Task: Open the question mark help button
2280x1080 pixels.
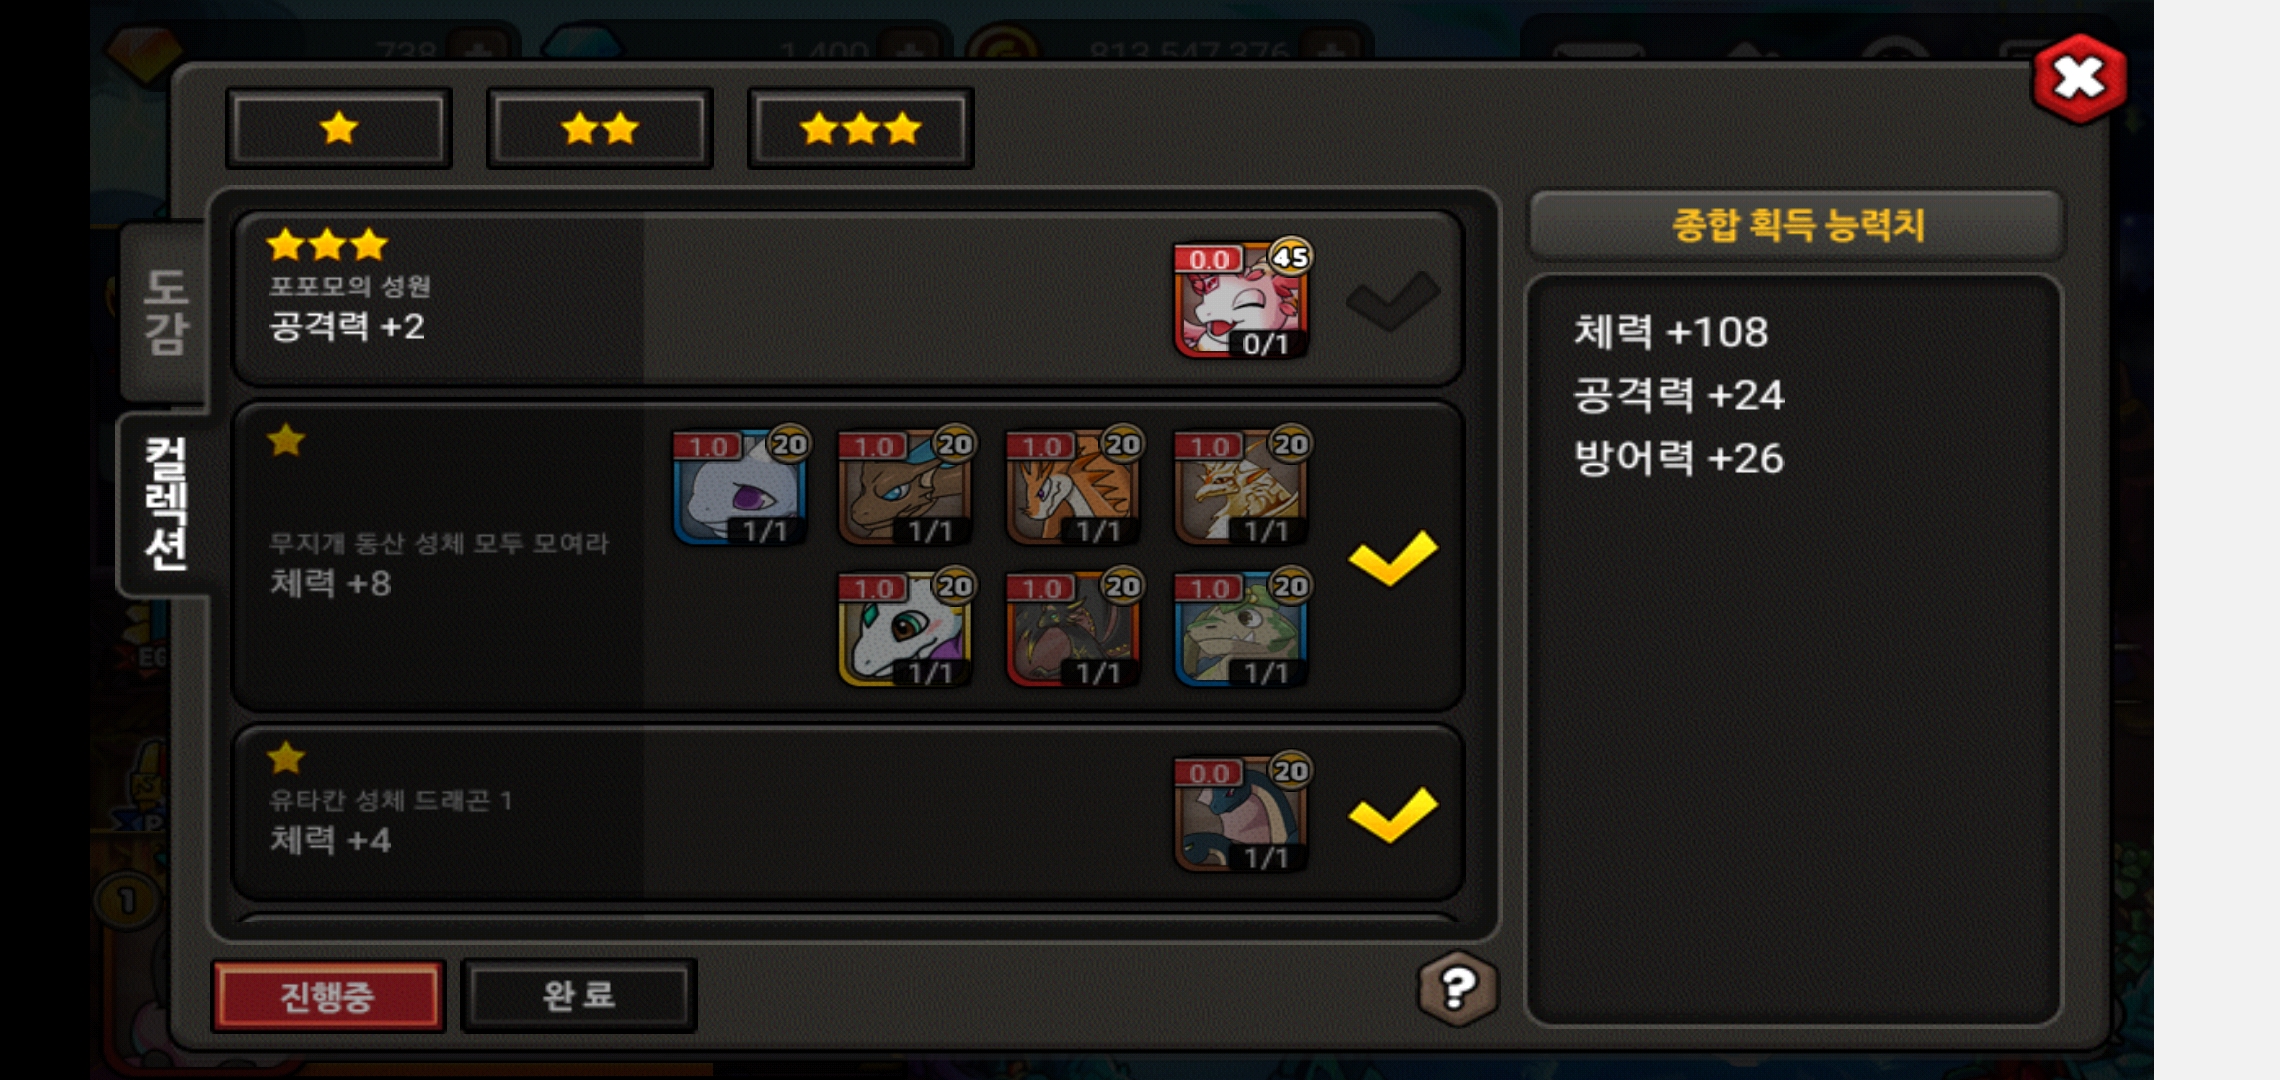Action: click(x=1458, y=988)
